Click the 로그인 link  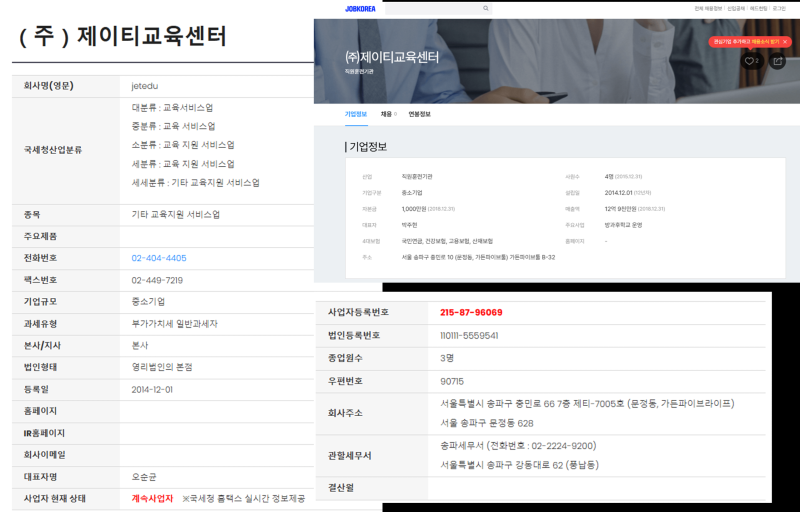point(779,9)
